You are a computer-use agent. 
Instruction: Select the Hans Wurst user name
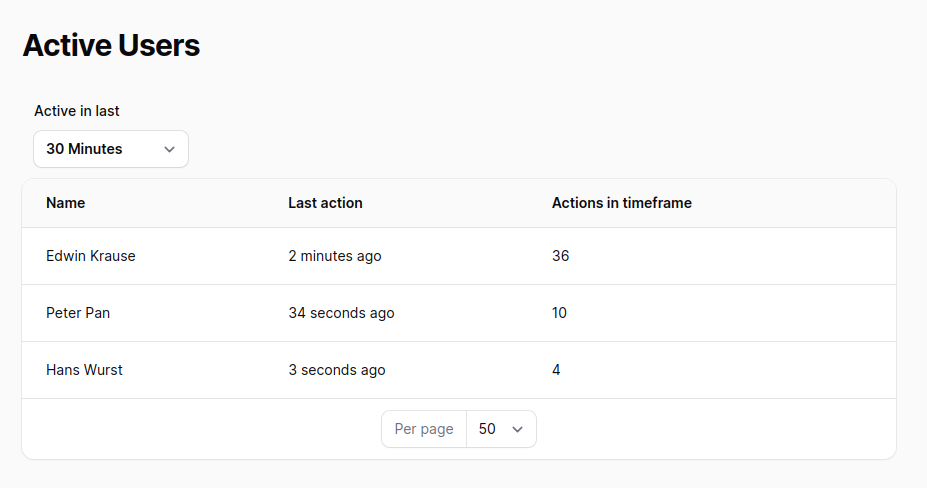(x=84, y=370)
